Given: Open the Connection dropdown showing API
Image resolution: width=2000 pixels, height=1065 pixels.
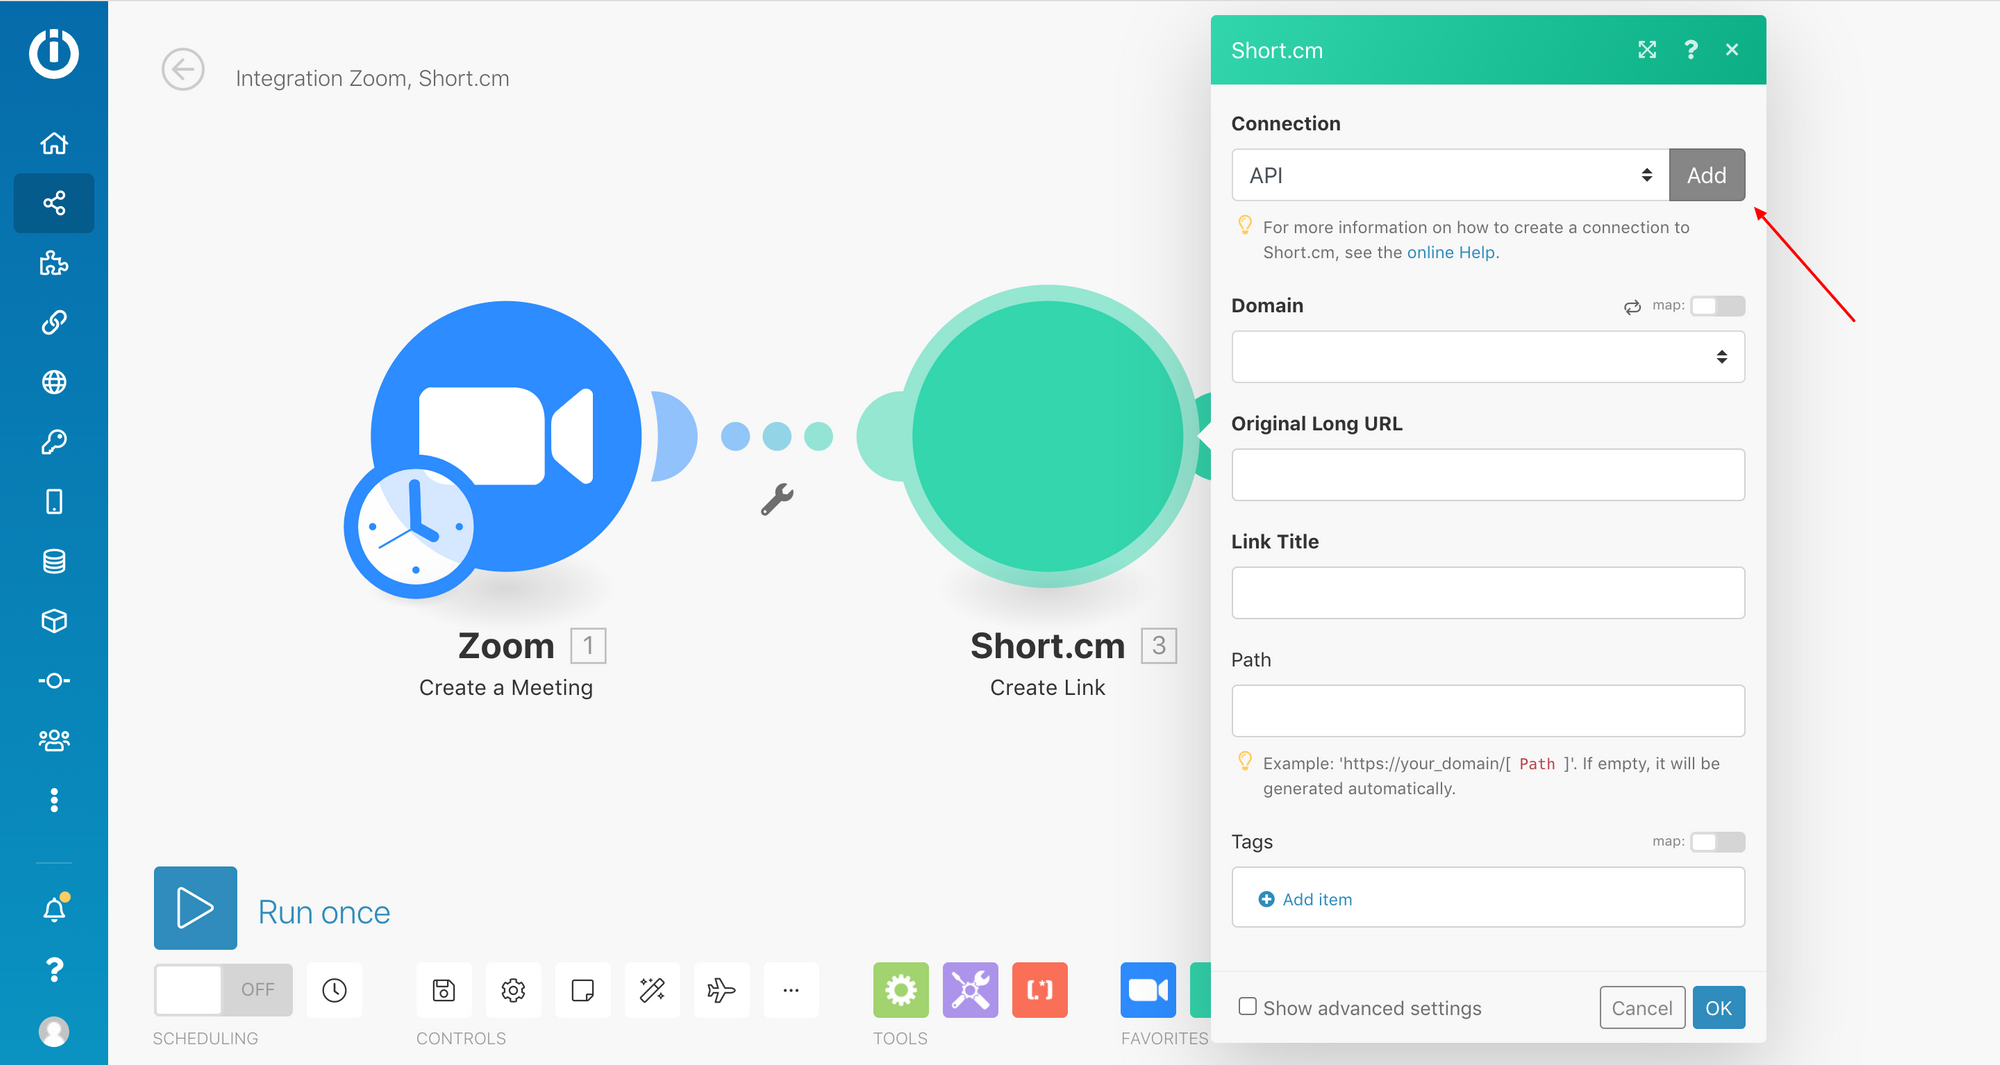Looking at the screenshot, I should (1450, 175).
